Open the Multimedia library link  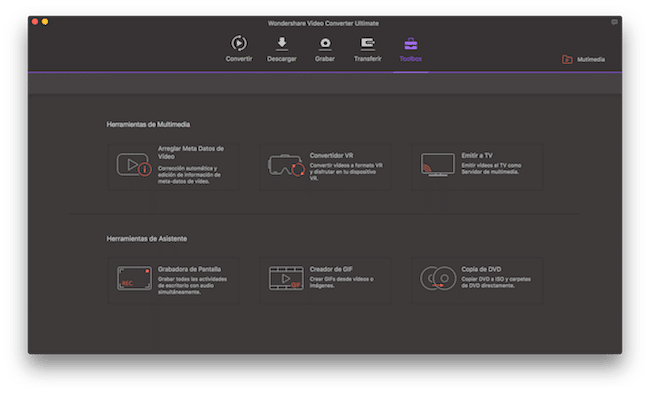[591, 60]
